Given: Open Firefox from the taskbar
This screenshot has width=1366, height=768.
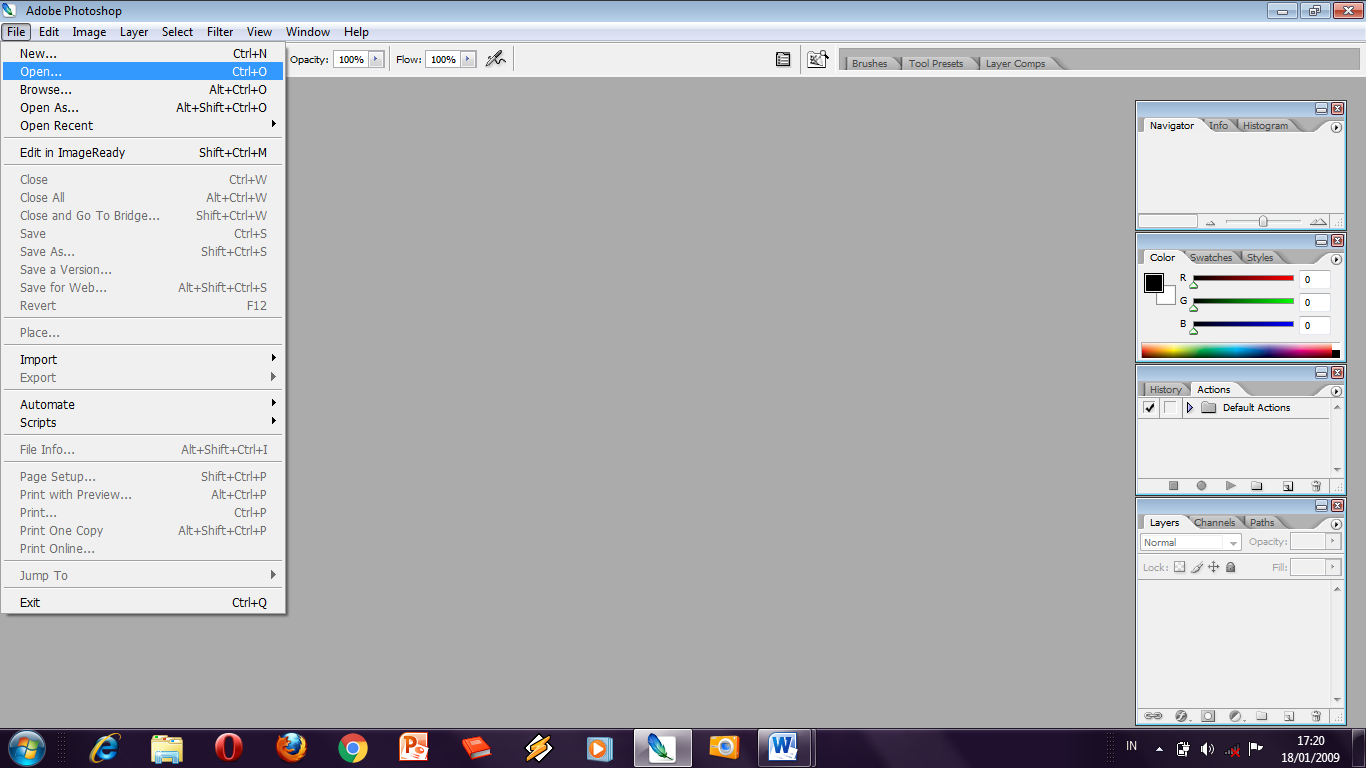Looking at the screenshot, I should coord(291,747).
